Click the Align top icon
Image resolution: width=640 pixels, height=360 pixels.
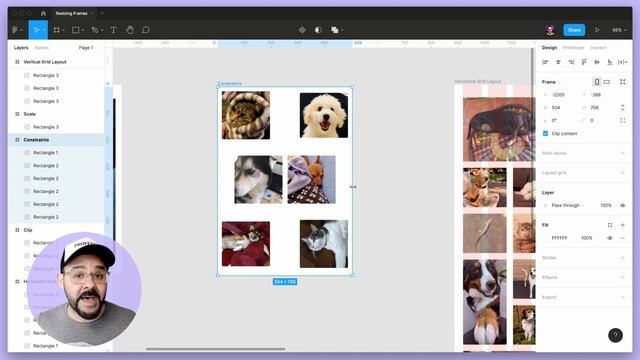[x=584, y=62]
